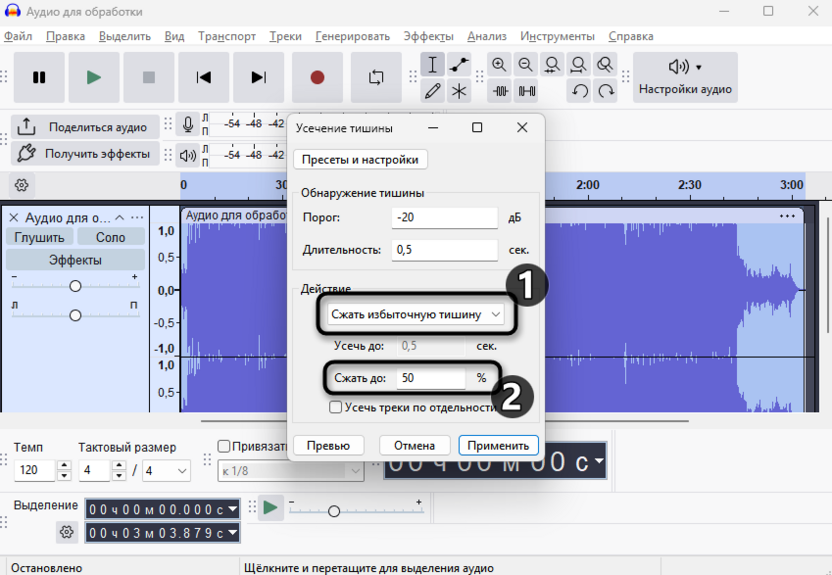This screenshot has height=575, width=832.
Task: Skip to start of track
Action: tap(204, 77)
